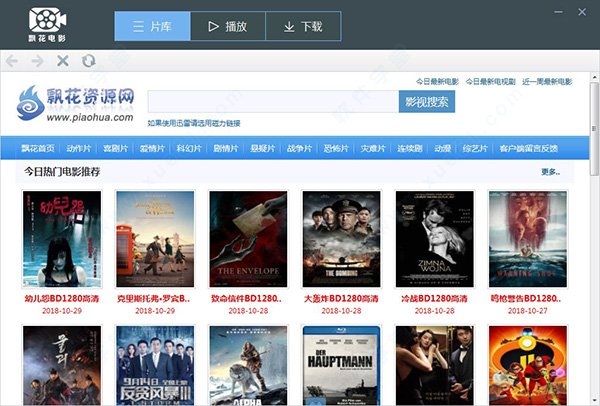Click the 幼儿怨BD1280高清 title link
Screen dimensions: 600x406
[x=62, y=298]
